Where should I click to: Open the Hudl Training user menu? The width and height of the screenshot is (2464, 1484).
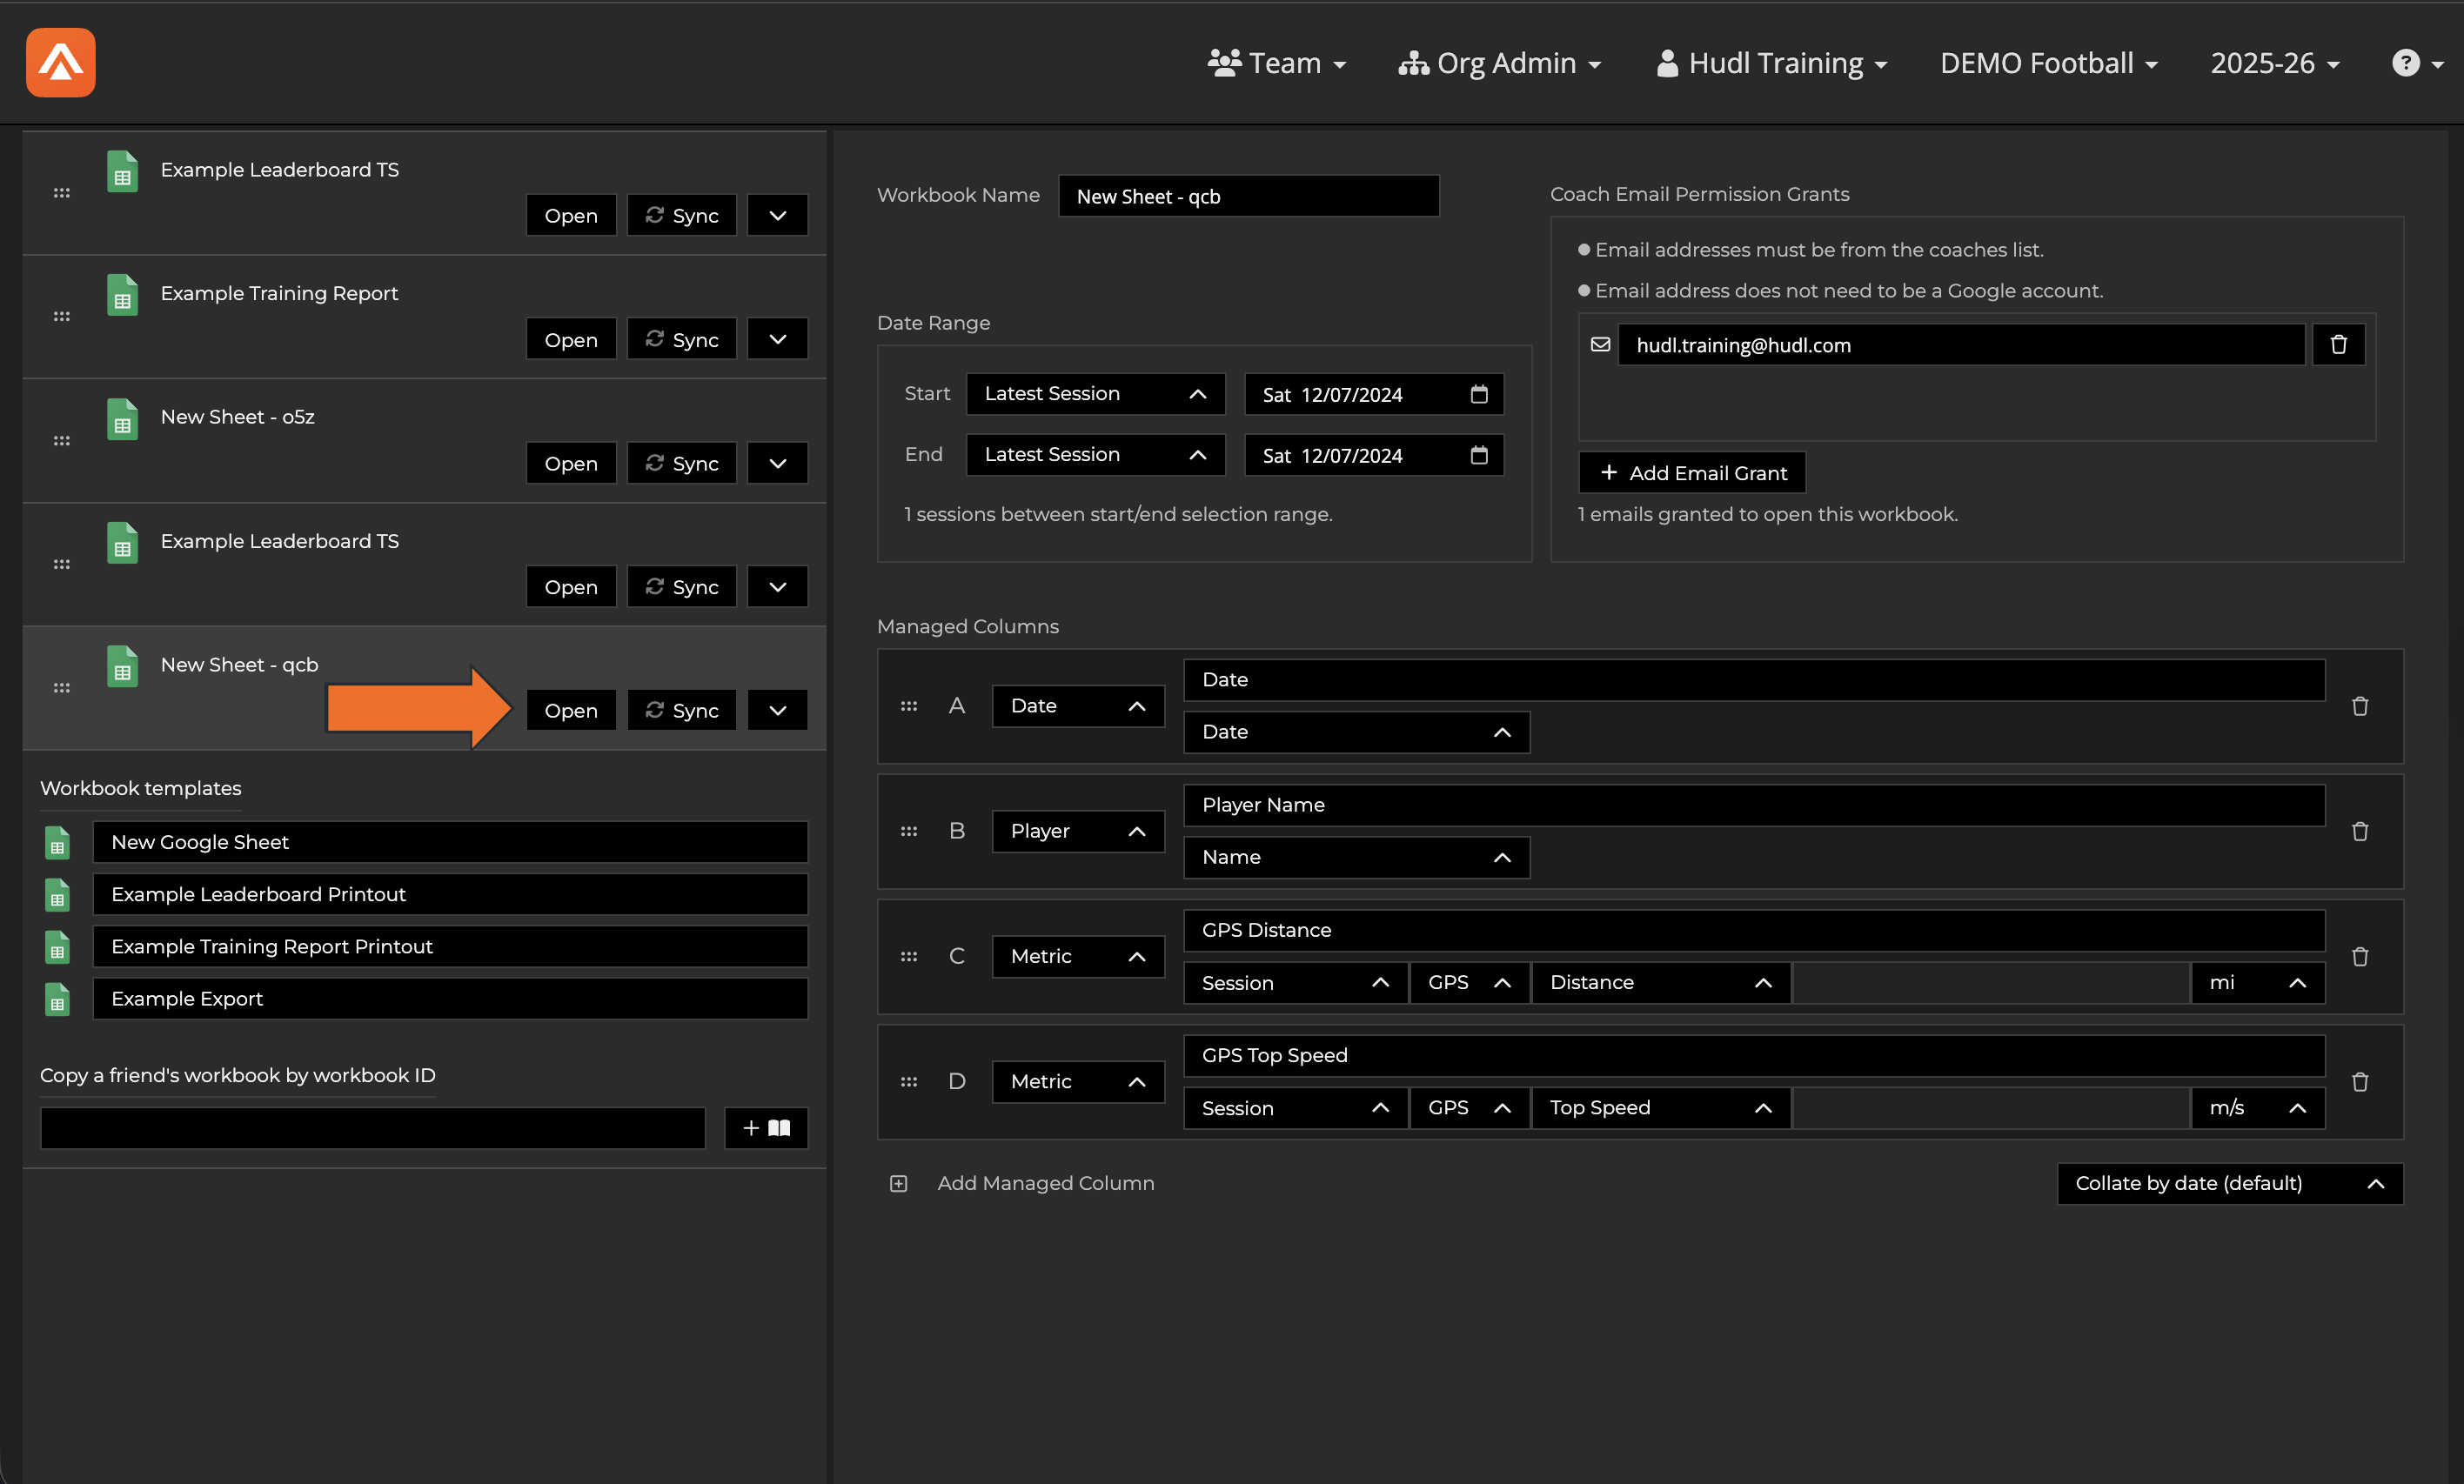pyautogui.click(x=1771, y=63)
